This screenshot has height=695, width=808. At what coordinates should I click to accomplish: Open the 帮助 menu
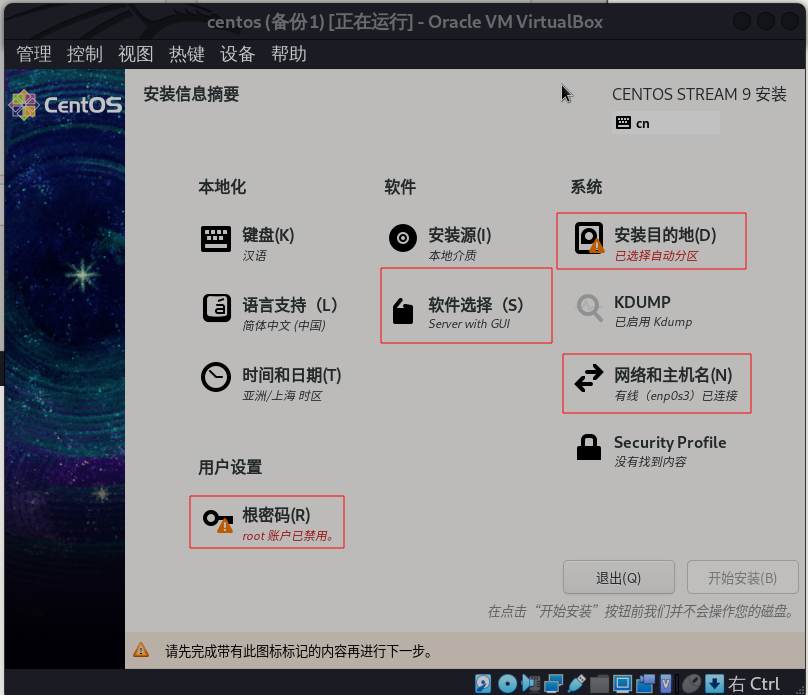pos(289,54)
